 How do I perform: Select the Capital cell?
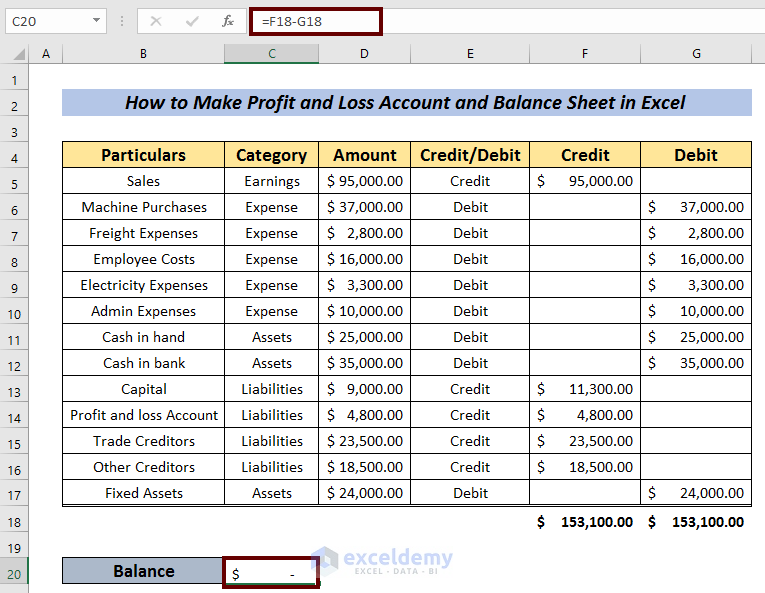[143, 389]
